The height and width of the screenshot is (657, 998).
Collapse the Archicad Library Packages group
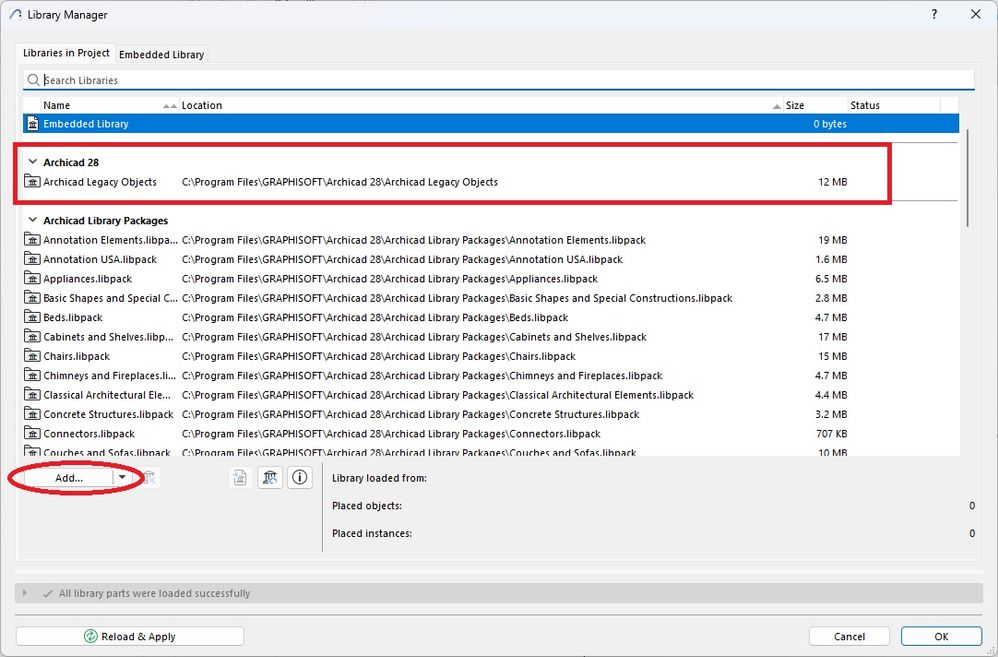(x=33, y=220)
